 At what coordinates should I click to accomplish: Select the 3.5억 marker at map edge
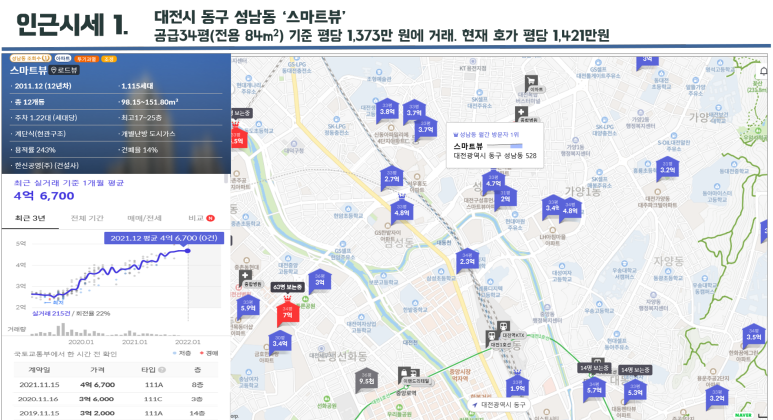click(x=753, y=337)
